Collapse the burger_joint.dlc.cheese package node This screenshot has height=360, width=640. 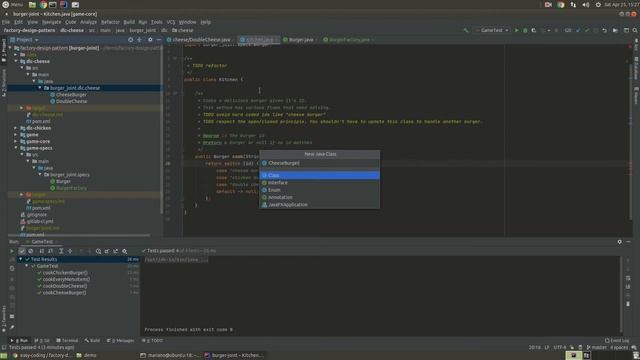(40, 88)
